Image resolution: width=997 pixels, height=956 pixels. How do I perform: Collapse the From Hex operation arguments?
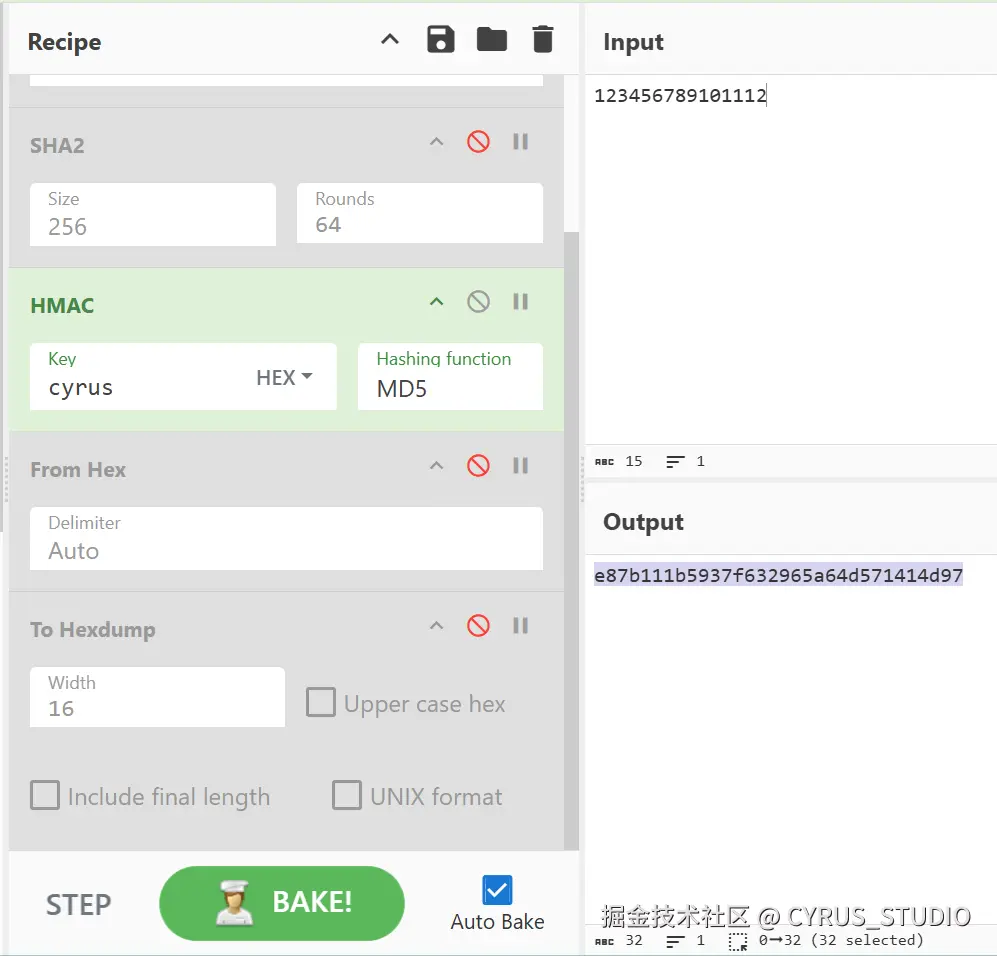(436, 466)
